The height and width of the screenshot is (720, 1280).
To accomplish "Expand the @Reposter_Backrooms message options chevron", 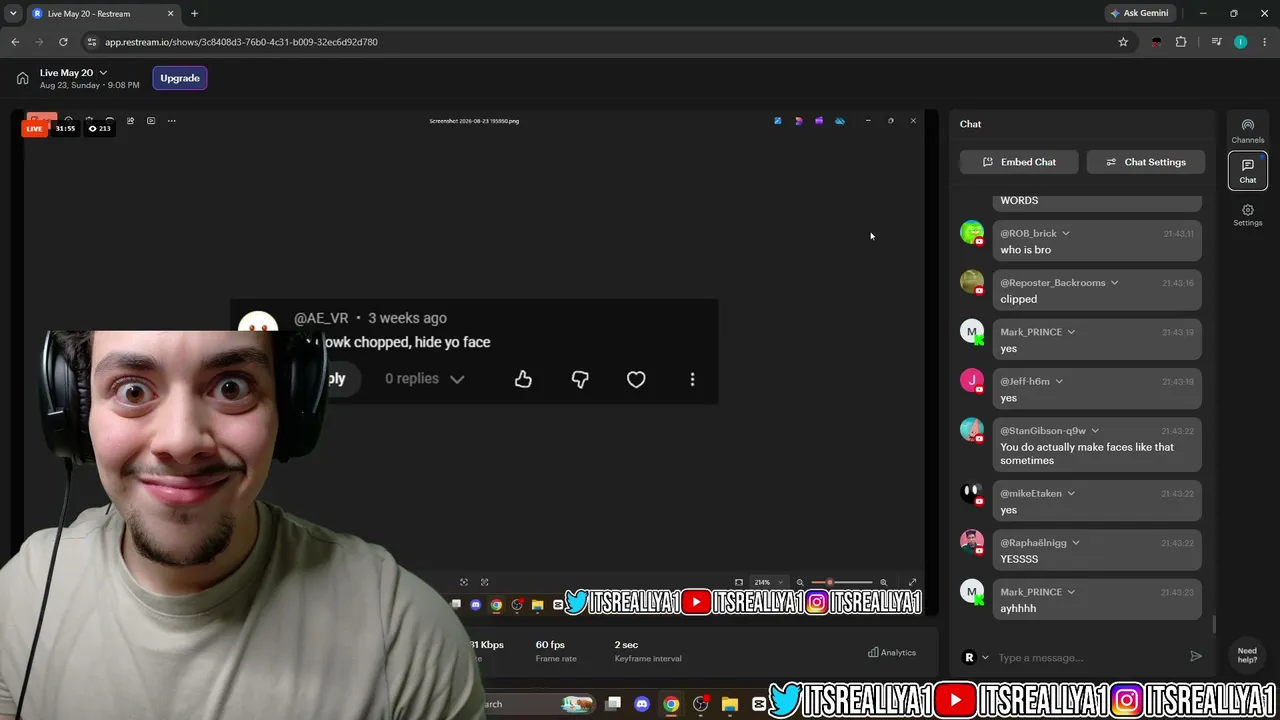I will pos(1114,283).
